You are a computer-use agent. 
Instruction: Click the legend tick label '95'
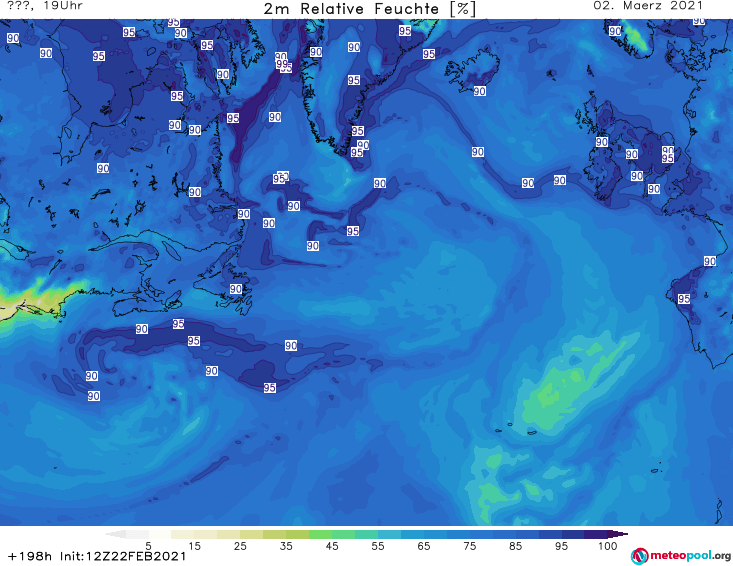561,546
